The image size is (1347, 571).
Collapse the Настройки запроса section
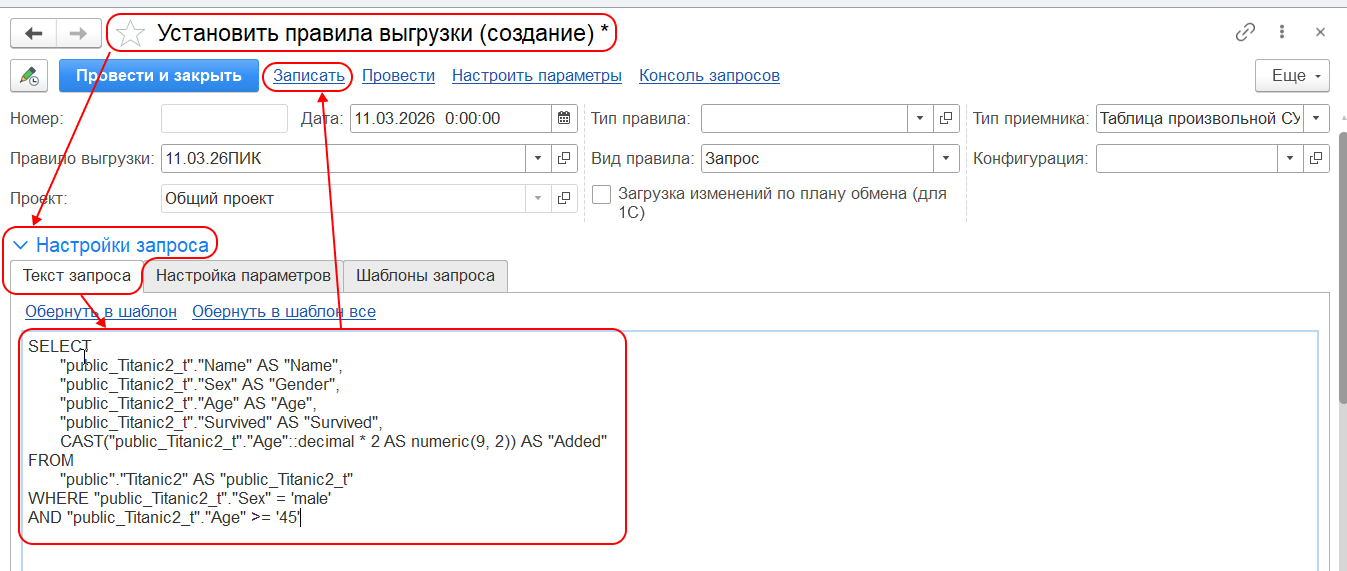[x=21, y=245]
